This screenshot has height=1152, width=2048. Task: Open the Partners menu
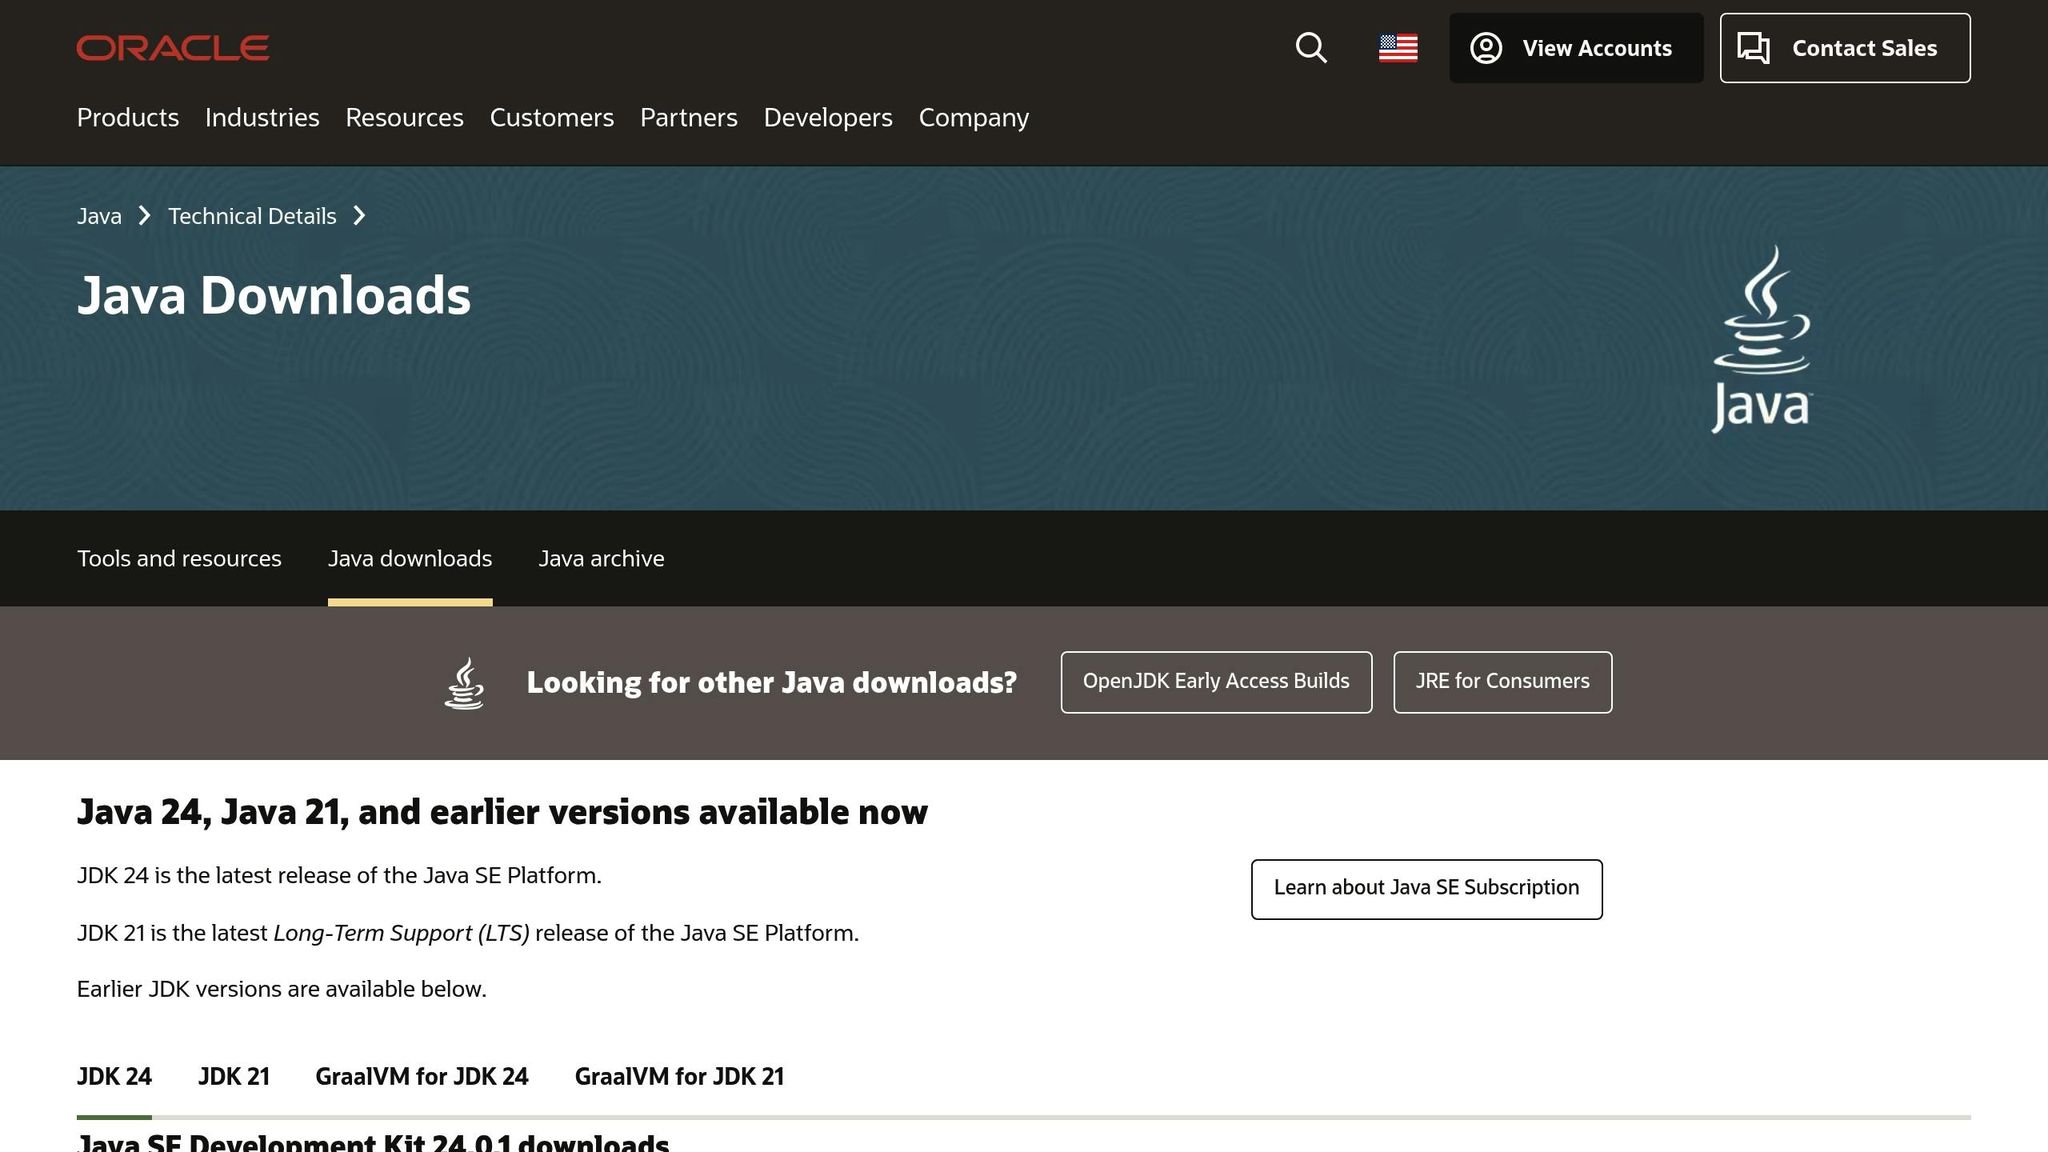689,118
